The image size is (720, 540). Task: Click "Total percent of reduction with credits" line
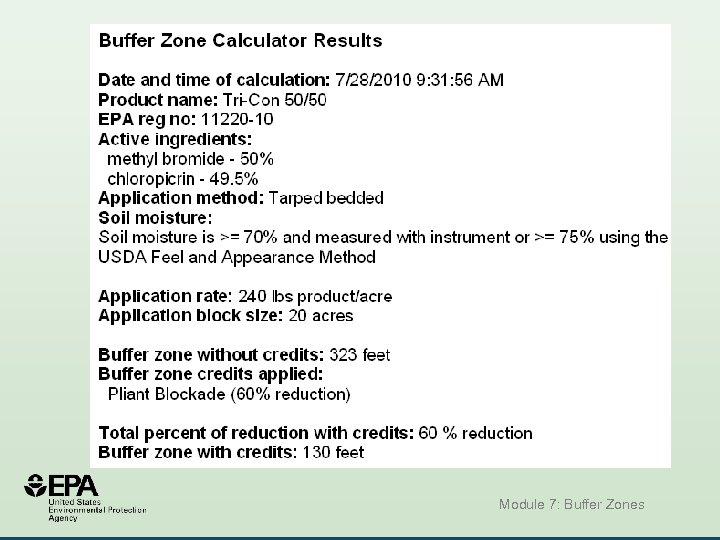(x=315, y=433)
